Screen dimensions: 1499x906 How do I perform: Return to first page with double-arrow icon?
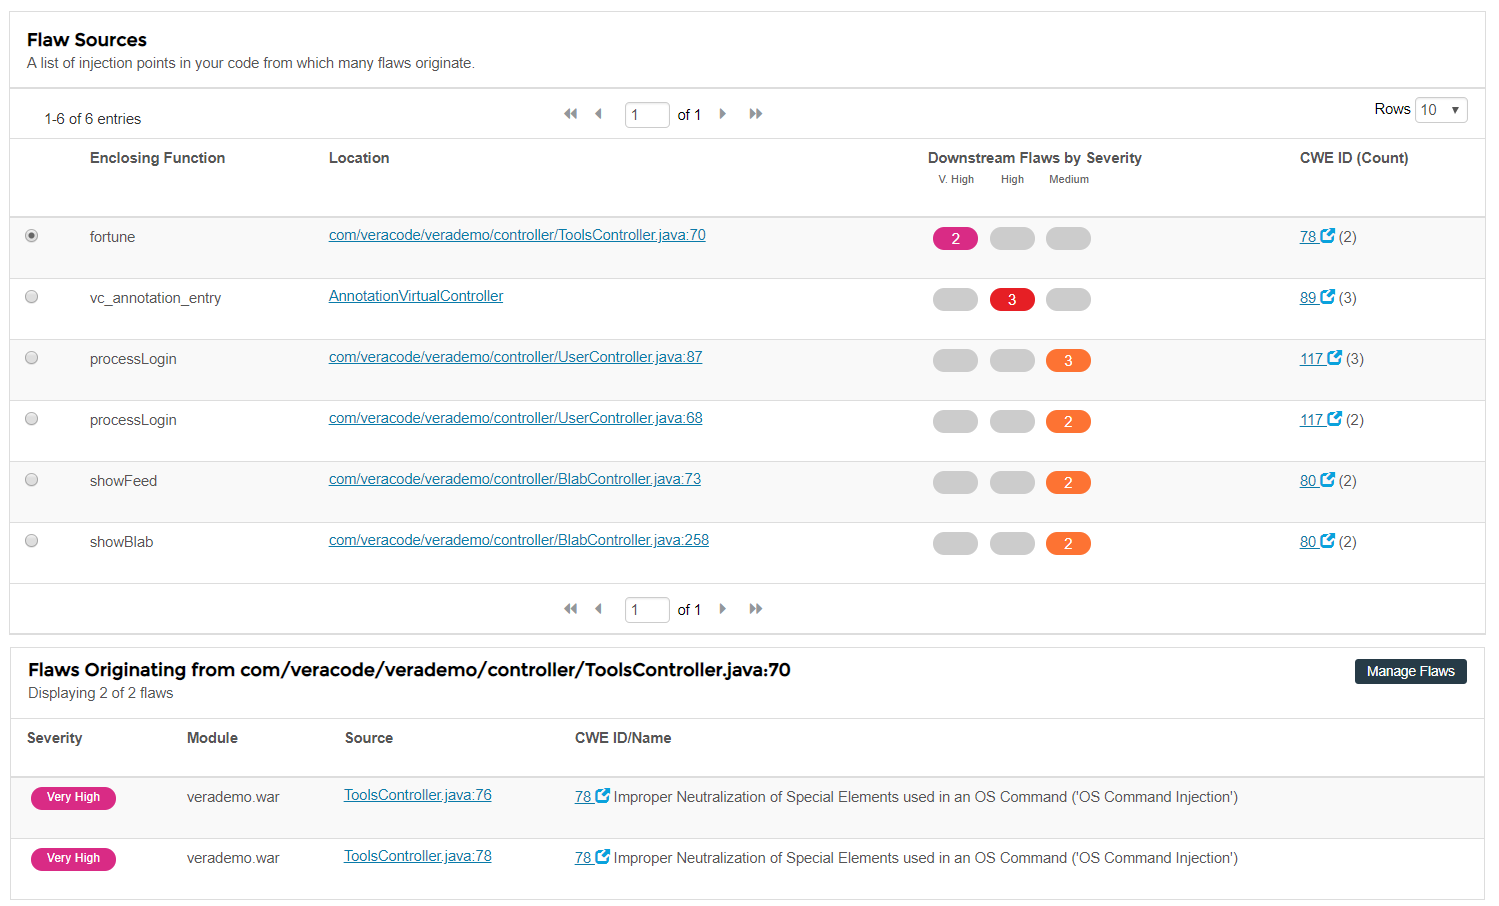tap(570, 114)
